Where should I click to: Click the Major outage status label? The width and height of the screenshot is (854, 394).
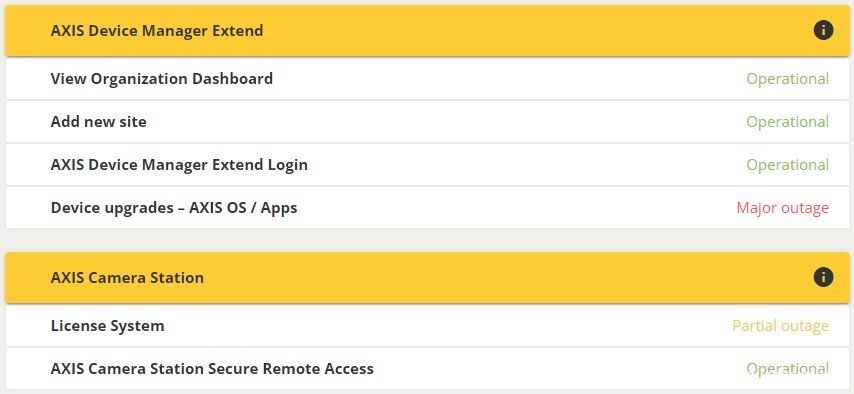tap(783, 208)
